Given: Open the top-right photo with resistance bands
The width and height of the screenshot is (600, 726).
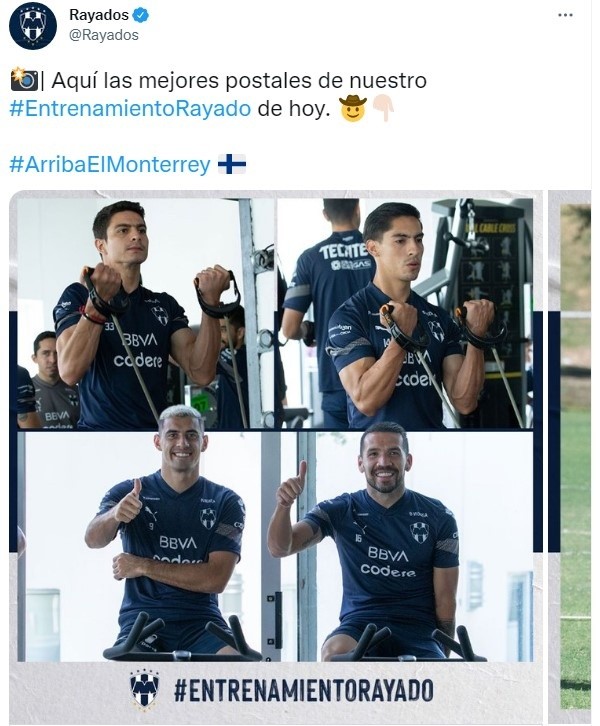Looking at the screenshot, I should pyautogui.click(x=405, y=313).
